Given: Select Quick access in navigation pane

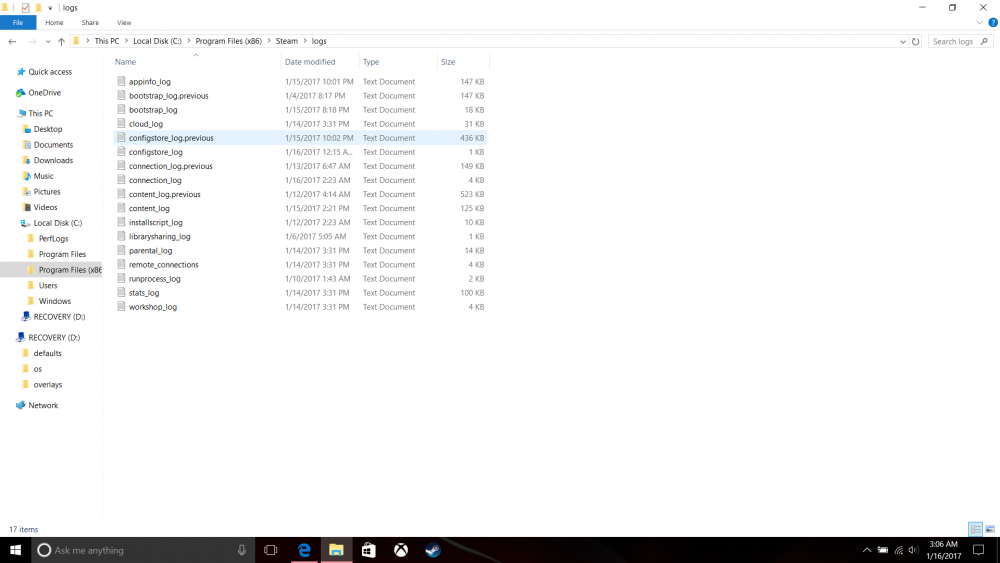Looking at the screenshot, I should coord(50,72).
